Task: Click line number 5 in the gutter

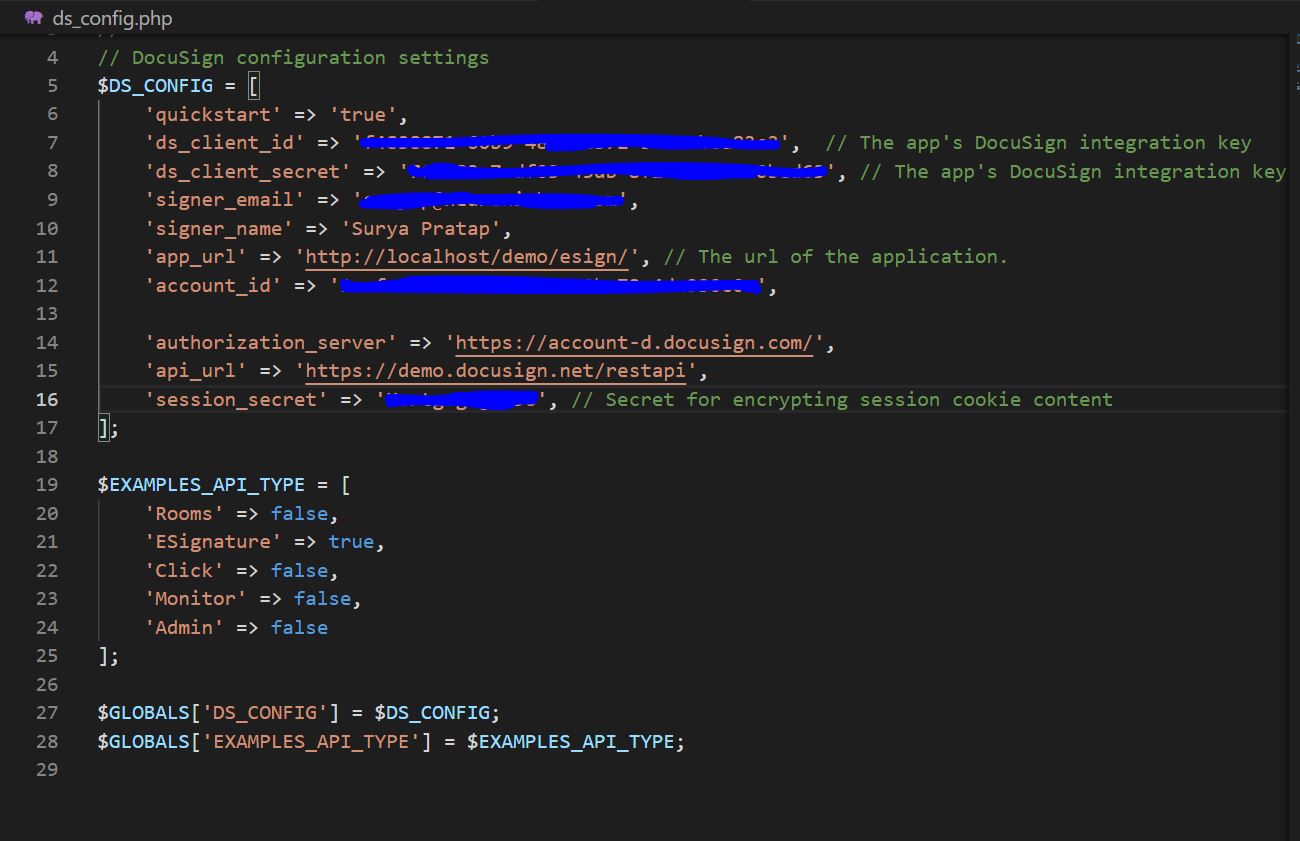Action: point(52,86)
